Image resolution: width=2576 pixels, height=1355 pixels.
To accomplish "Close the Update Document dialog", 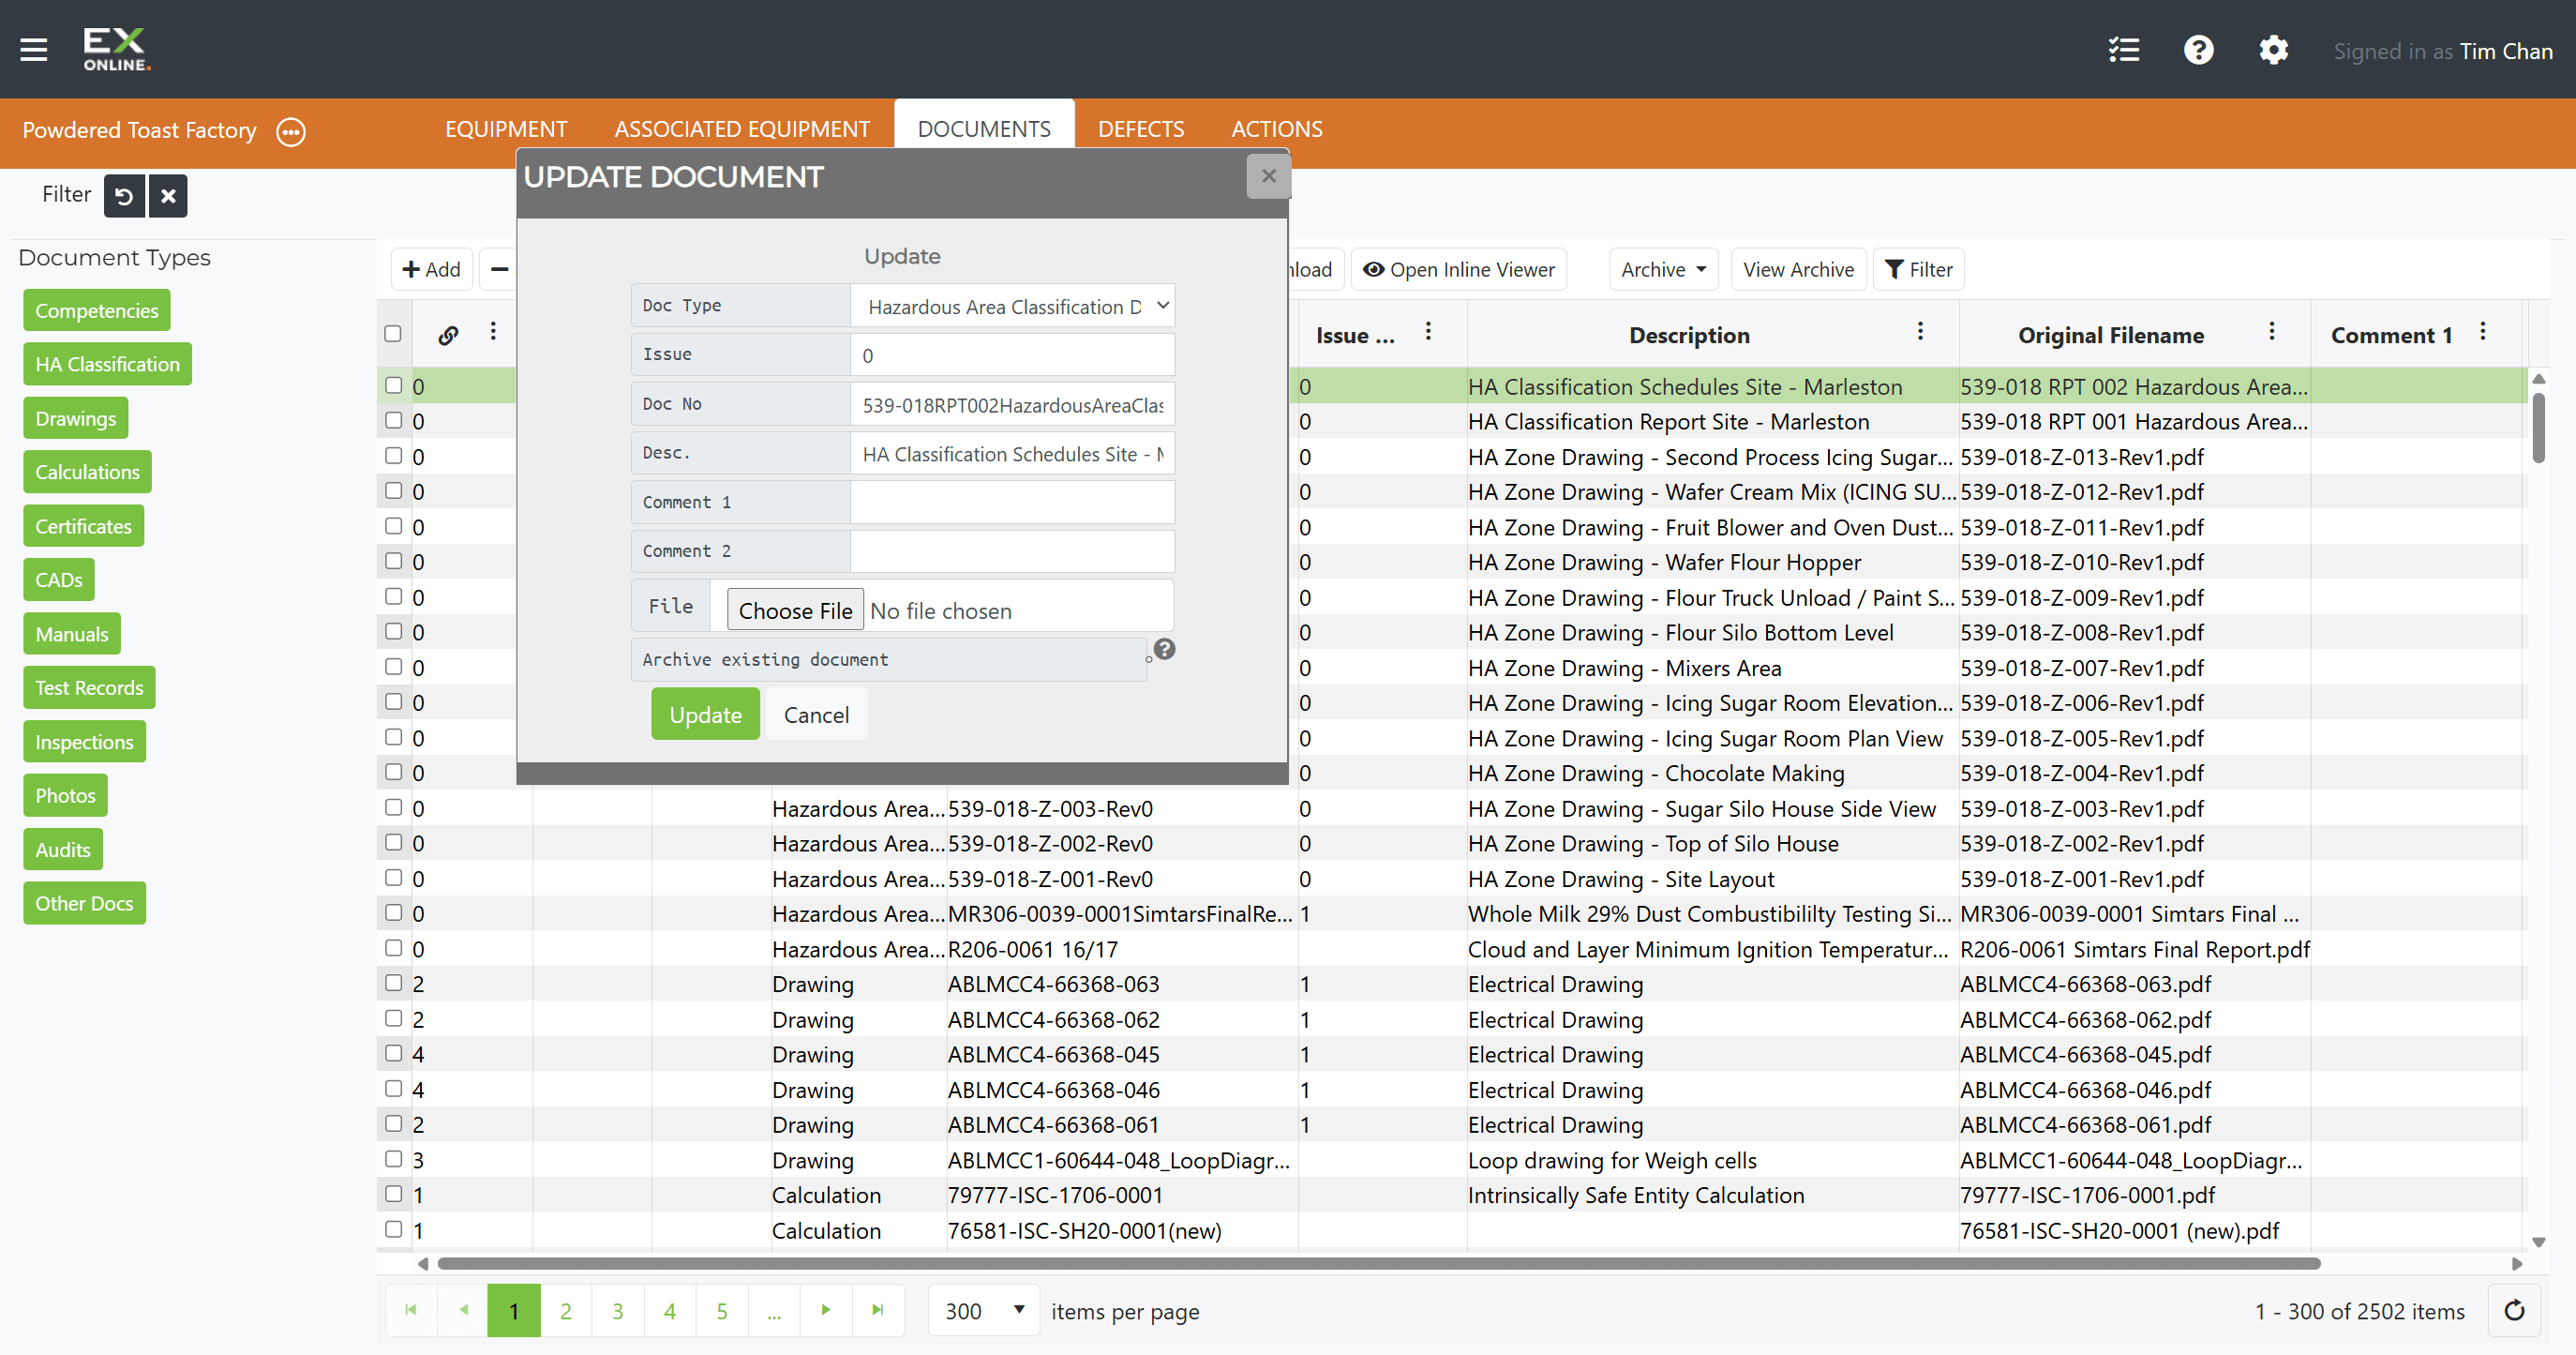I will coord(1268,177).
